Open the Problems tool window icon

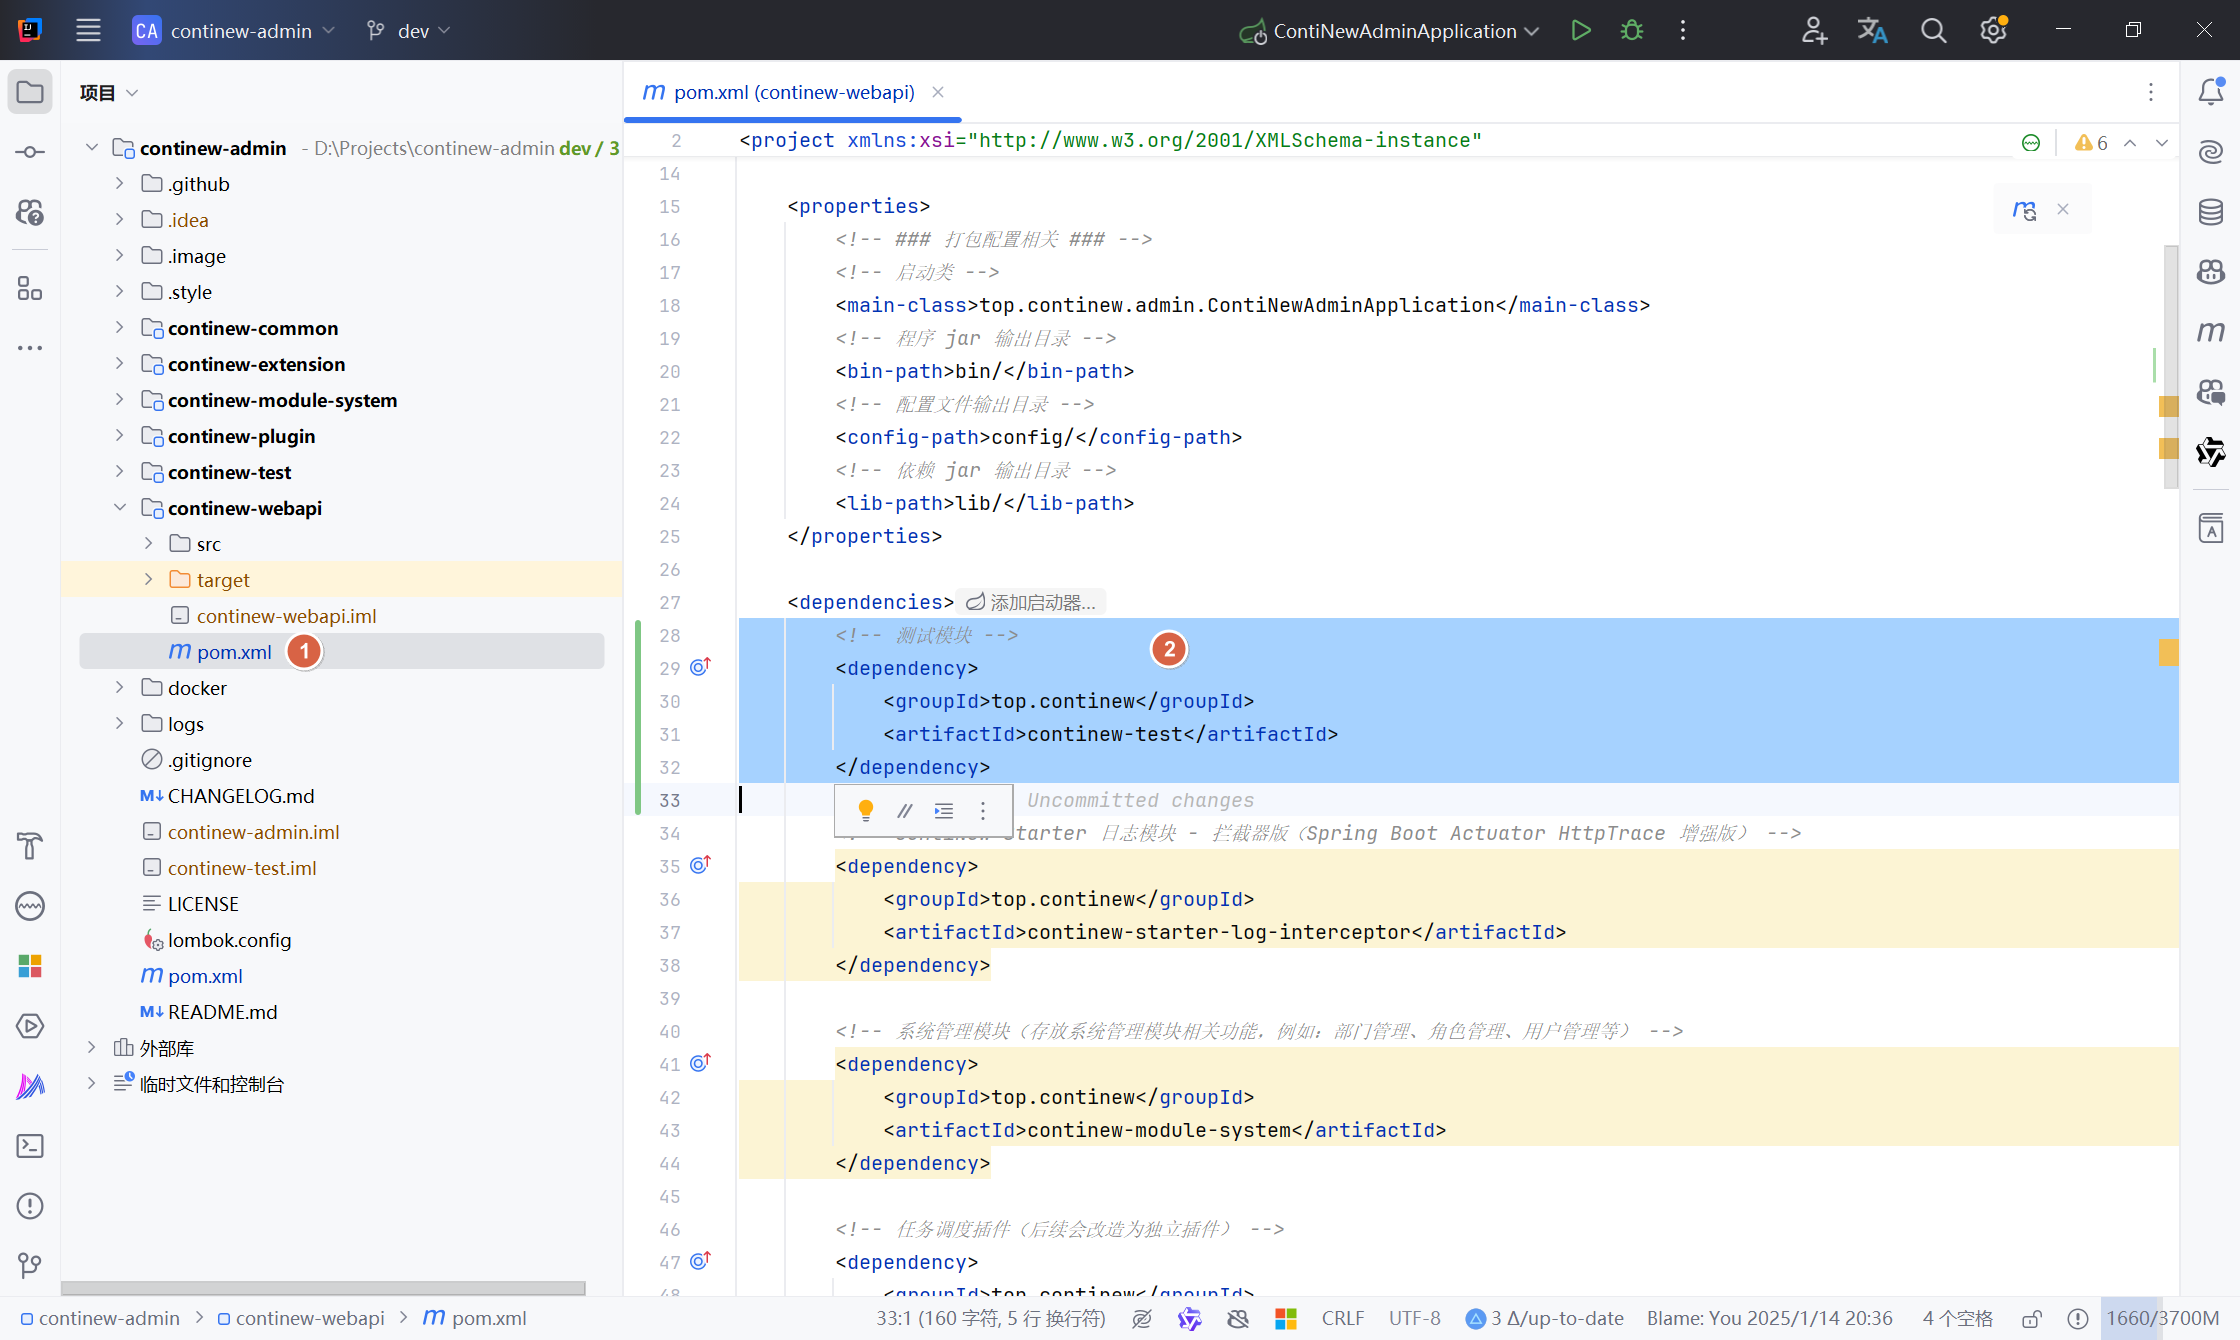coord(30,1206)
